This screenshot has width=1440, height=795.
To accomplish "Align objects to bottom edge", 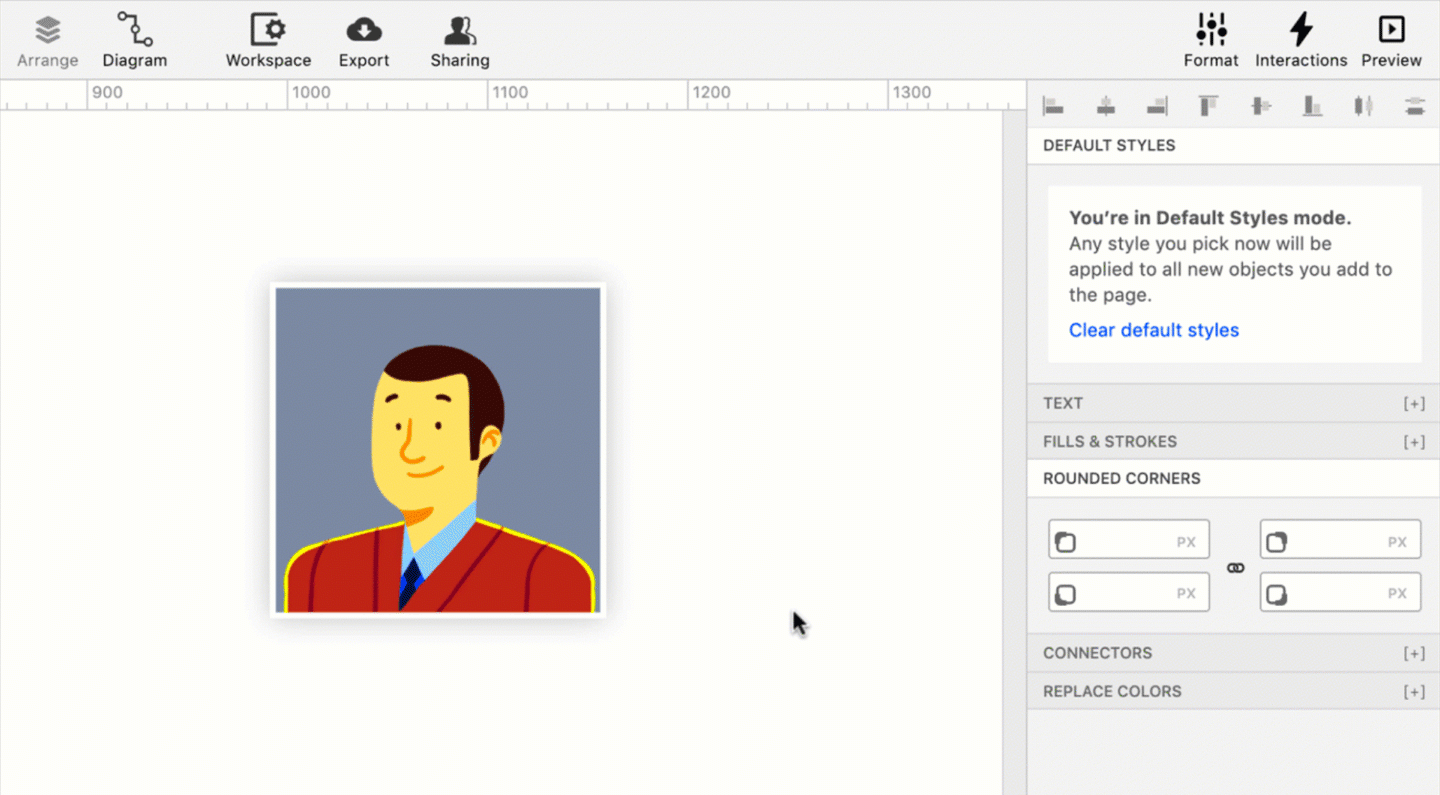I will (x=1312, y=106).
